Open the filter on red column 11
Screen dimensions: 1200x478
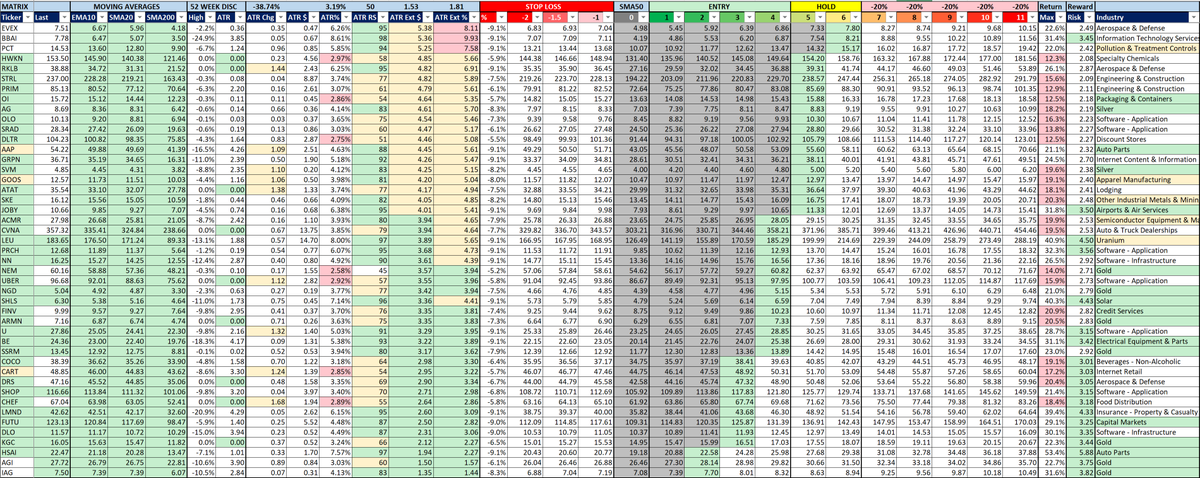pos(1031,18)
